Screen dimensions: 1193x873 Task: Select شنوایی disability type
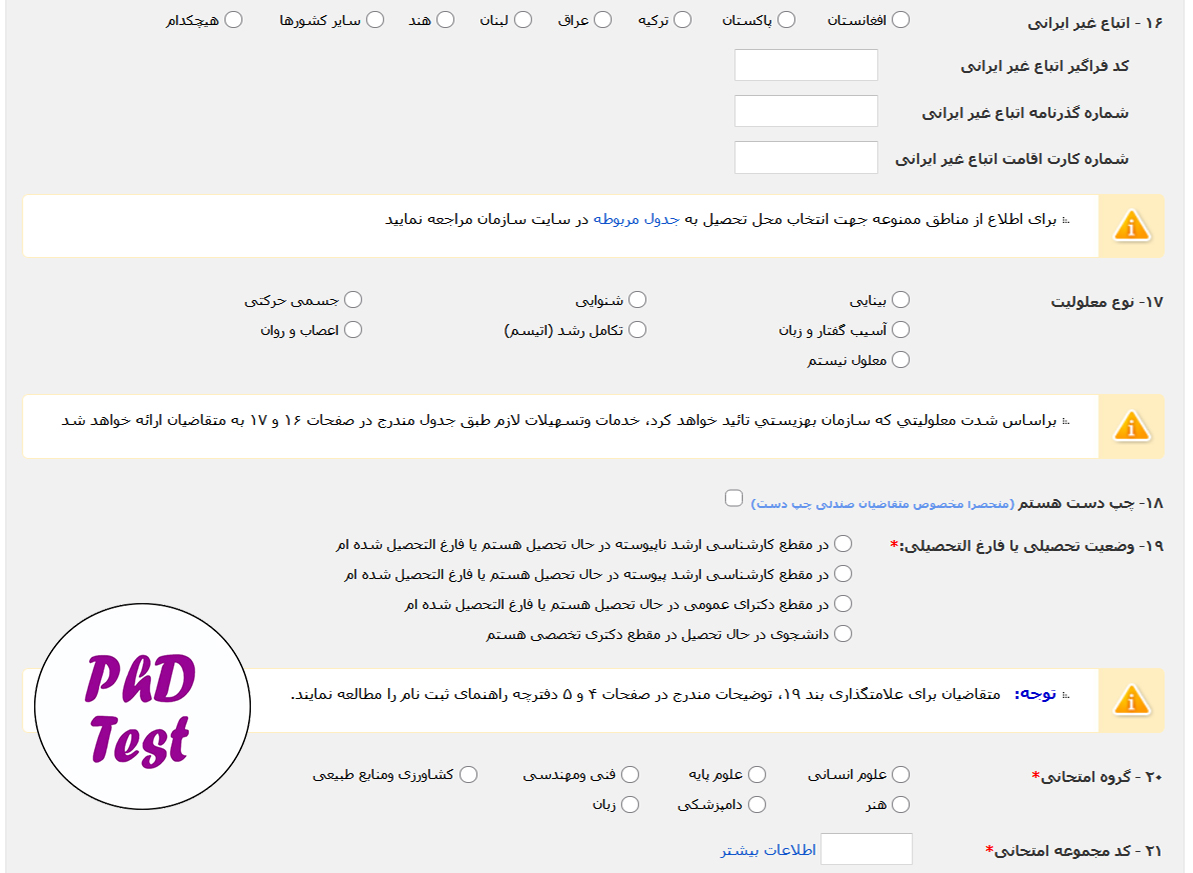[x=638, y=300]
